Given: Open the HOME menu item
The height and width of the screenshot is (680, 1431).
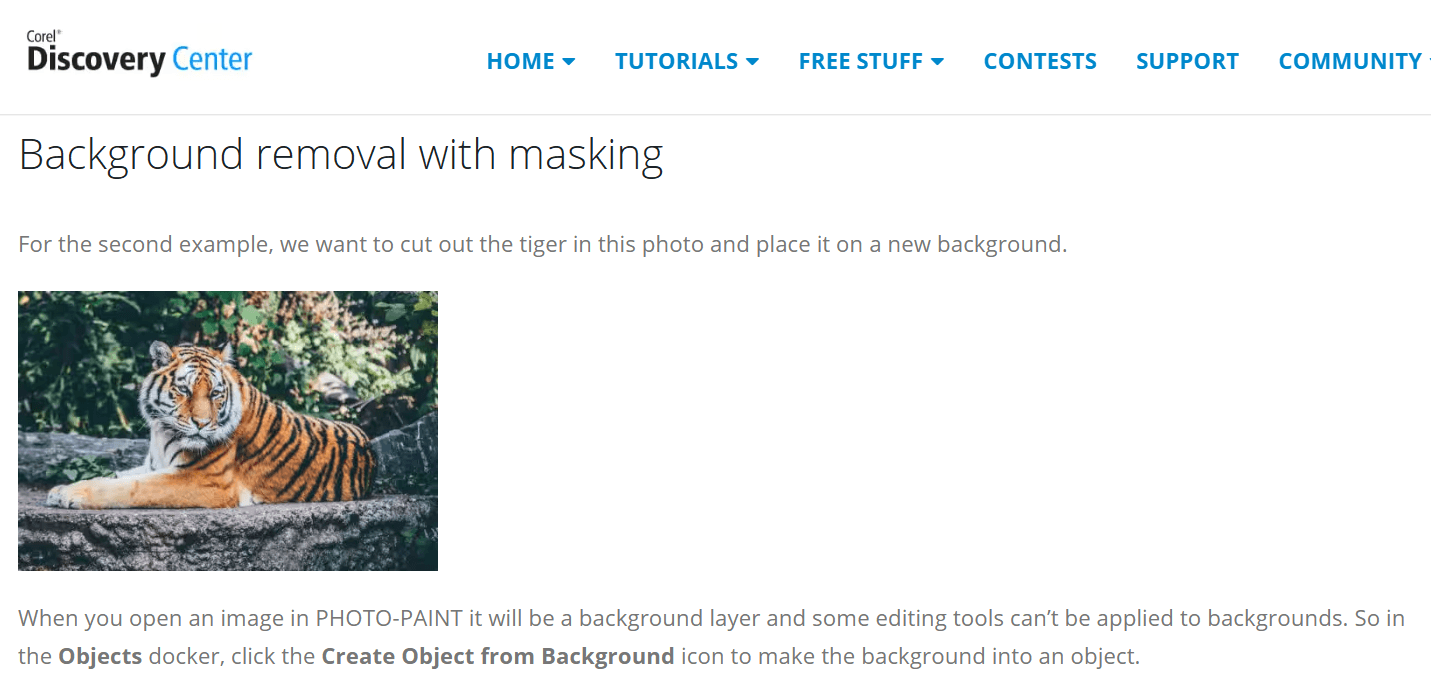Looking at the screenshot, I should click(520, 61).
